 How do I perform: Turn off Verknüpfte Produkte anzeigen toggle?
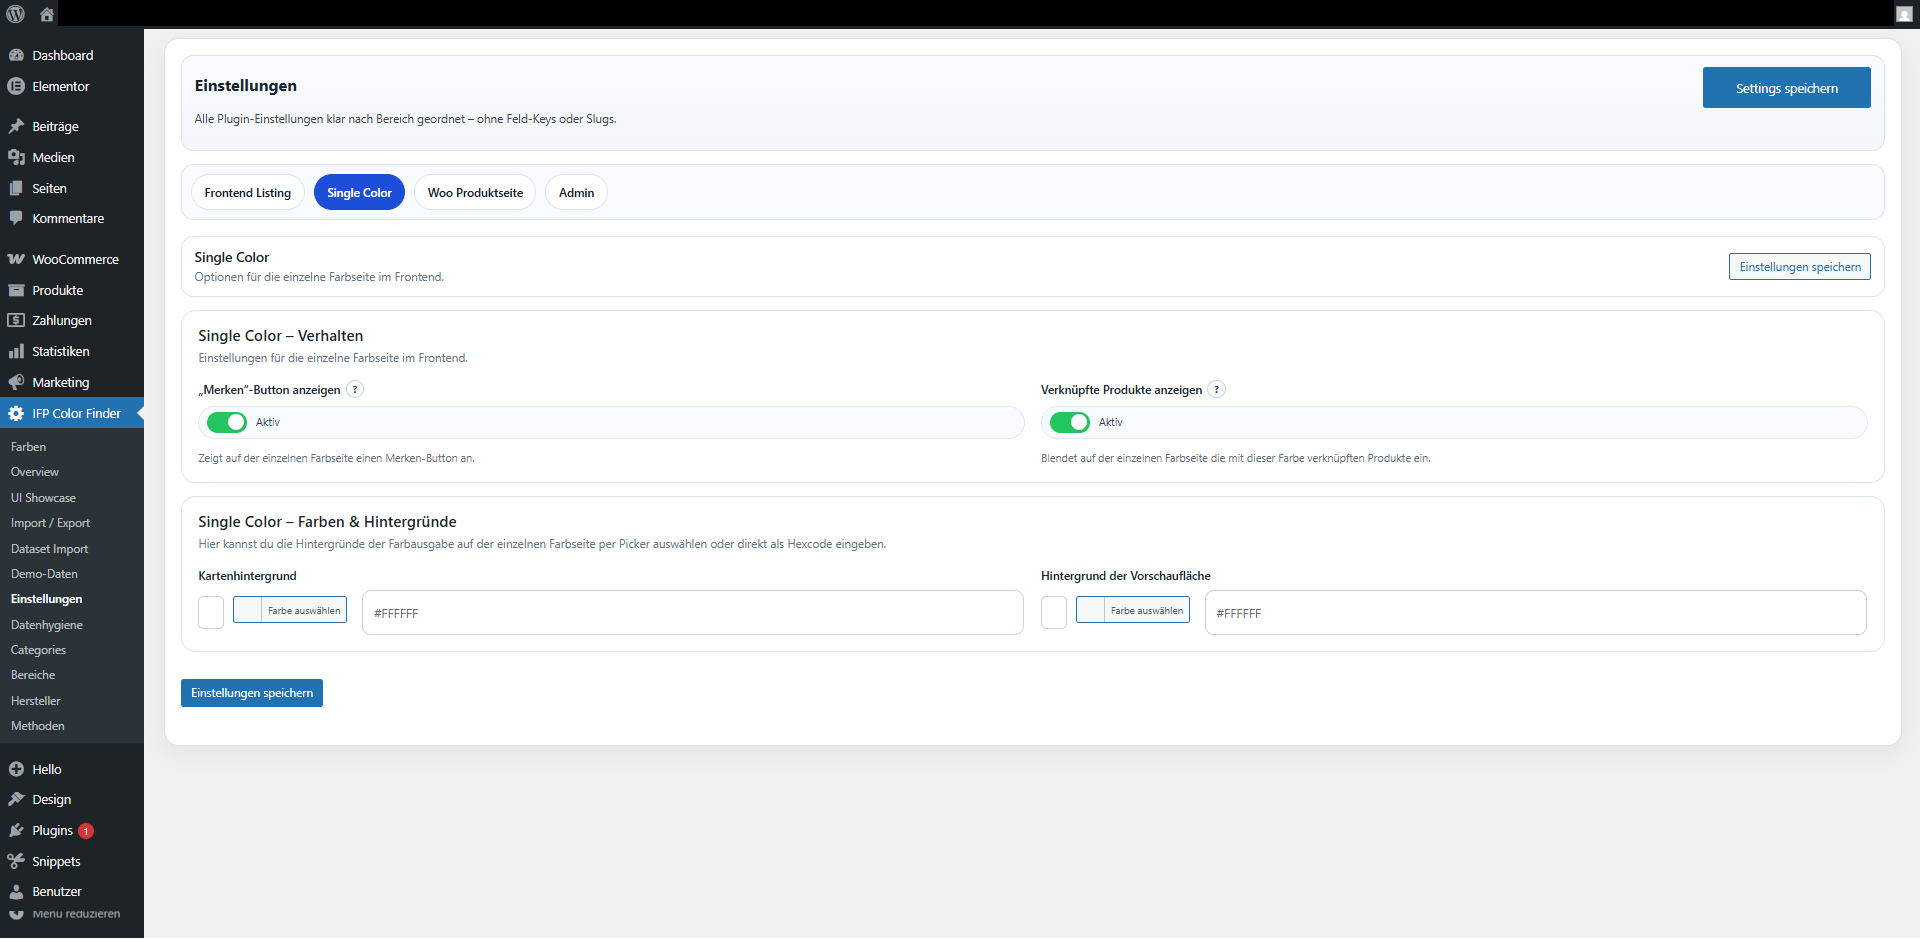click(x=1069, y=423)
